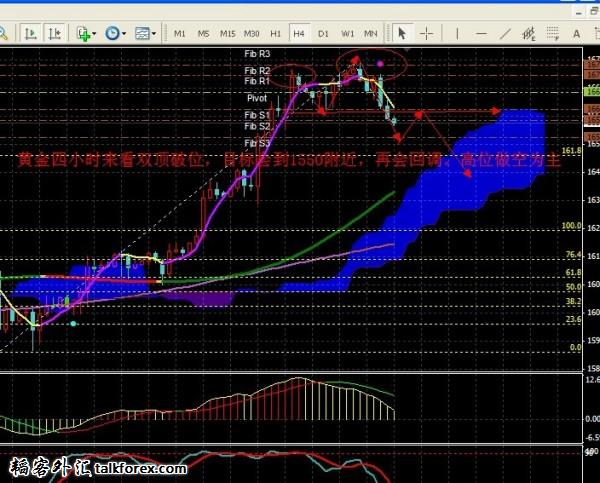The width and height of the screenshot is (600, 483).
Task: Switch to the M30 timeframe
Action: coord(251,34)
